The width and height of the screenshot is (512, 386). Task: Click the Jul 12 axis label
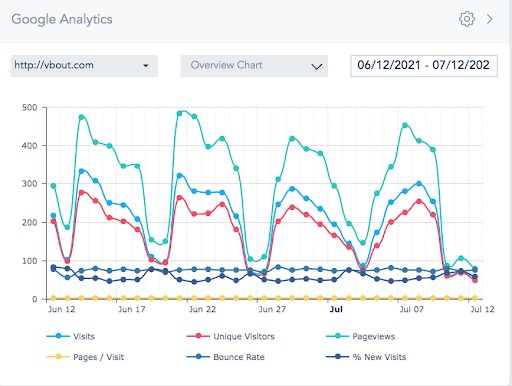point(482,309)
